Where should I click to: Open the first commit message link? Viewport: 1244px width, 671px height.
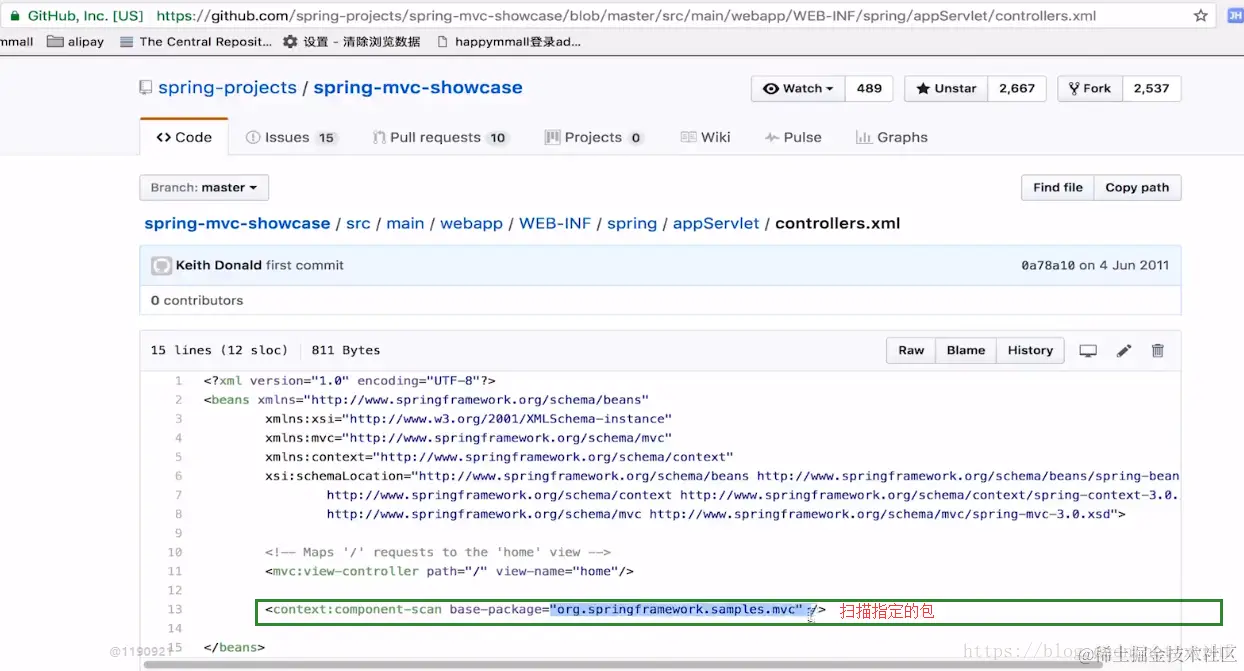pyautogui.click(x=305, y=266)
